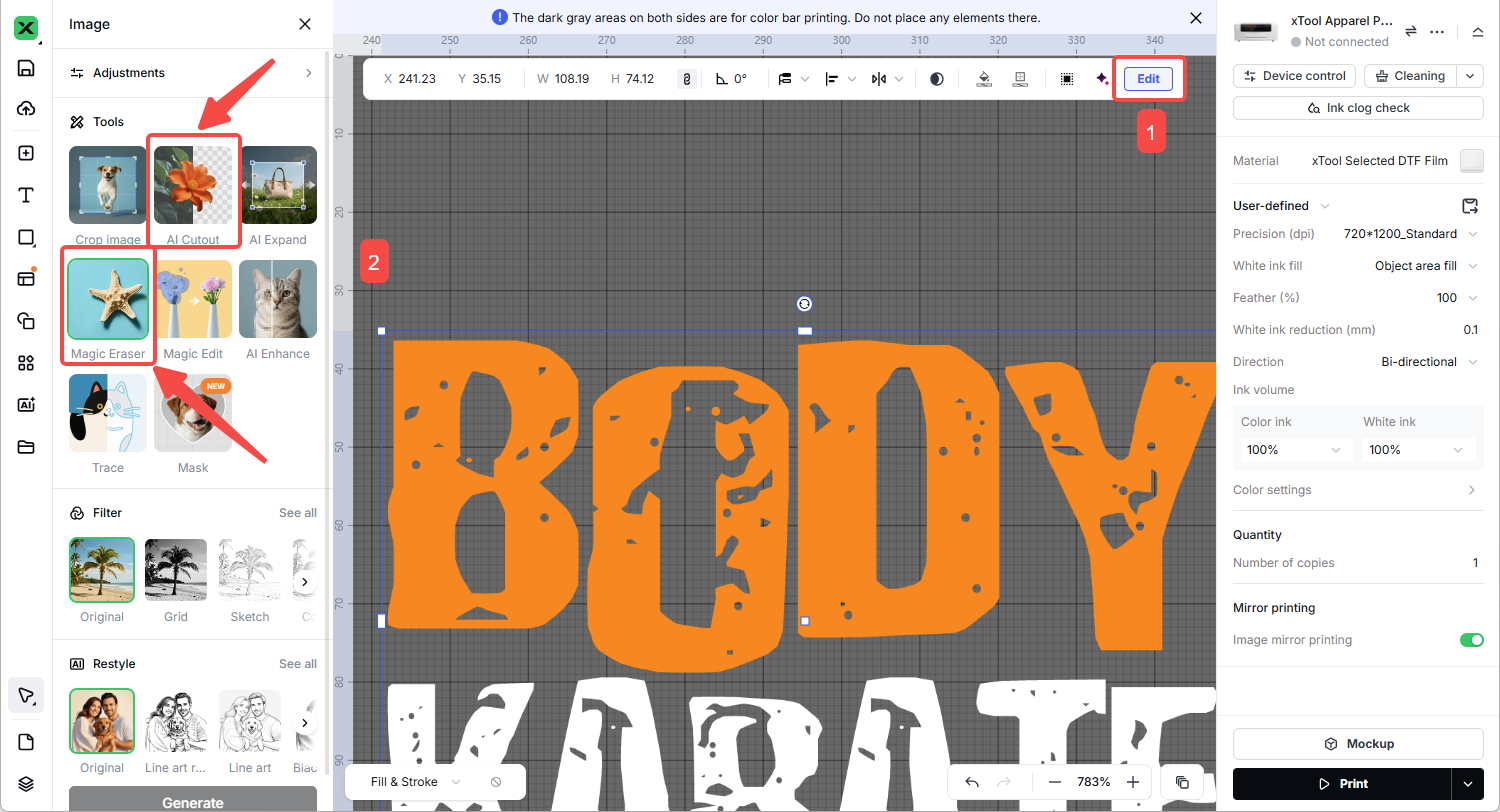Click the cloud upload icon
This screenshot has width=1500, height=812.
(26, 108)
